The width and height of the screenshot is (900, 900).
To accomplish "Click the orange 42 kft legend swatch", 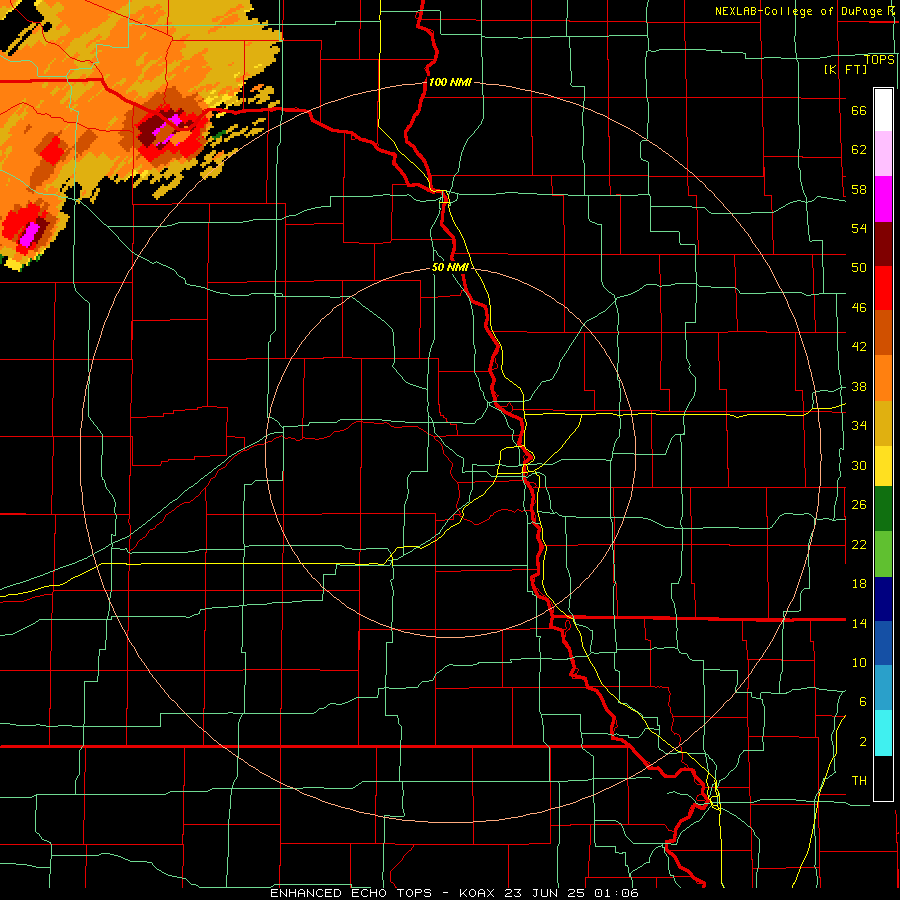I will [x=883, y=378].
